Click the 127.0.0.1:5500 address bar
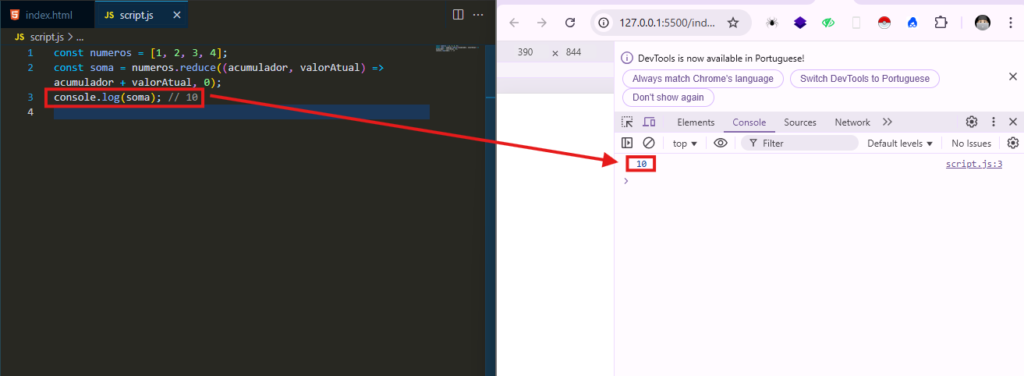The height and width of the screenshot is (376, 1024). [667, 23]
